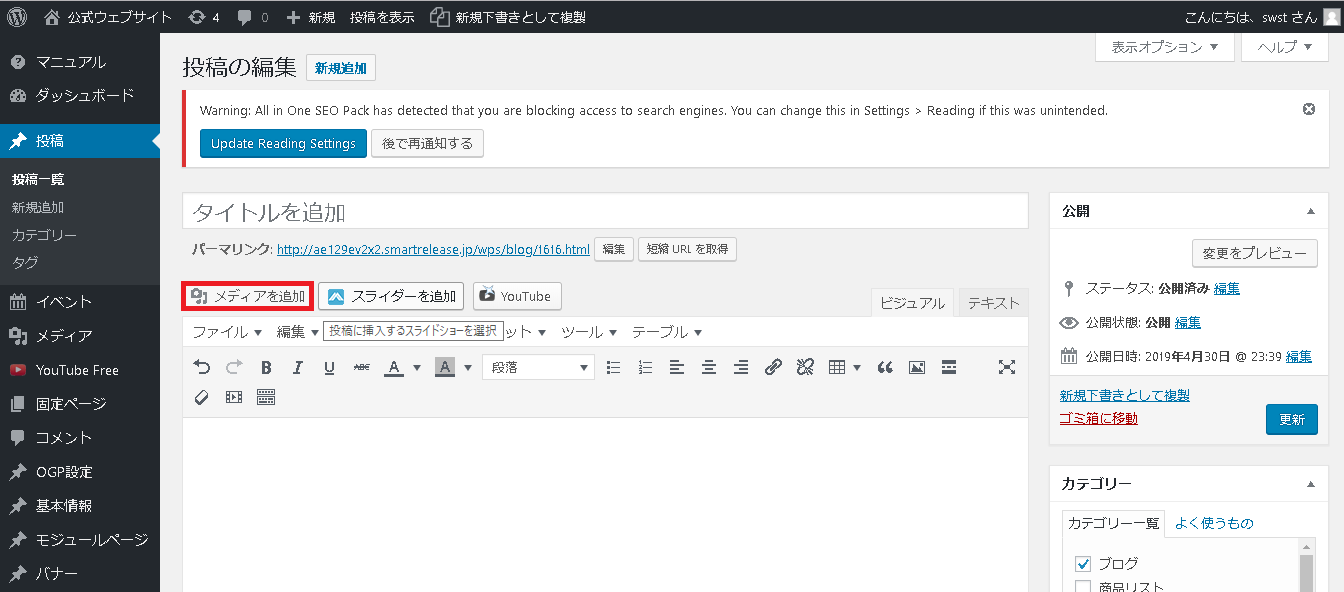This screenshot has width=1344, height=592.
Task: Open the テーブル editor menu
Action: [x=667, y=332]
